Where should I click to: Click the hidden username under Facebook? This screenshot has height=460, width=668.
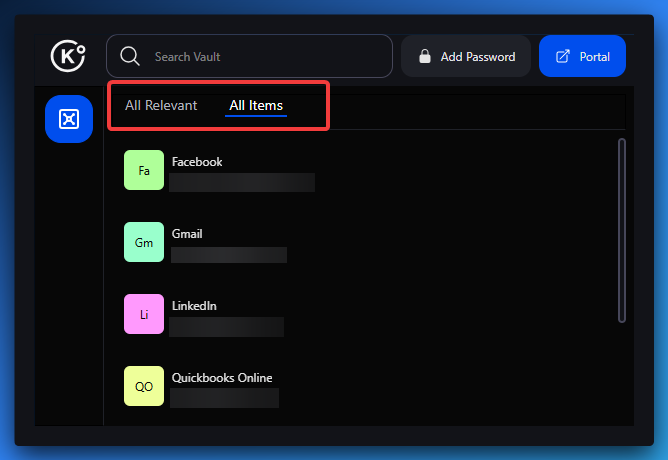coord(242,182)
